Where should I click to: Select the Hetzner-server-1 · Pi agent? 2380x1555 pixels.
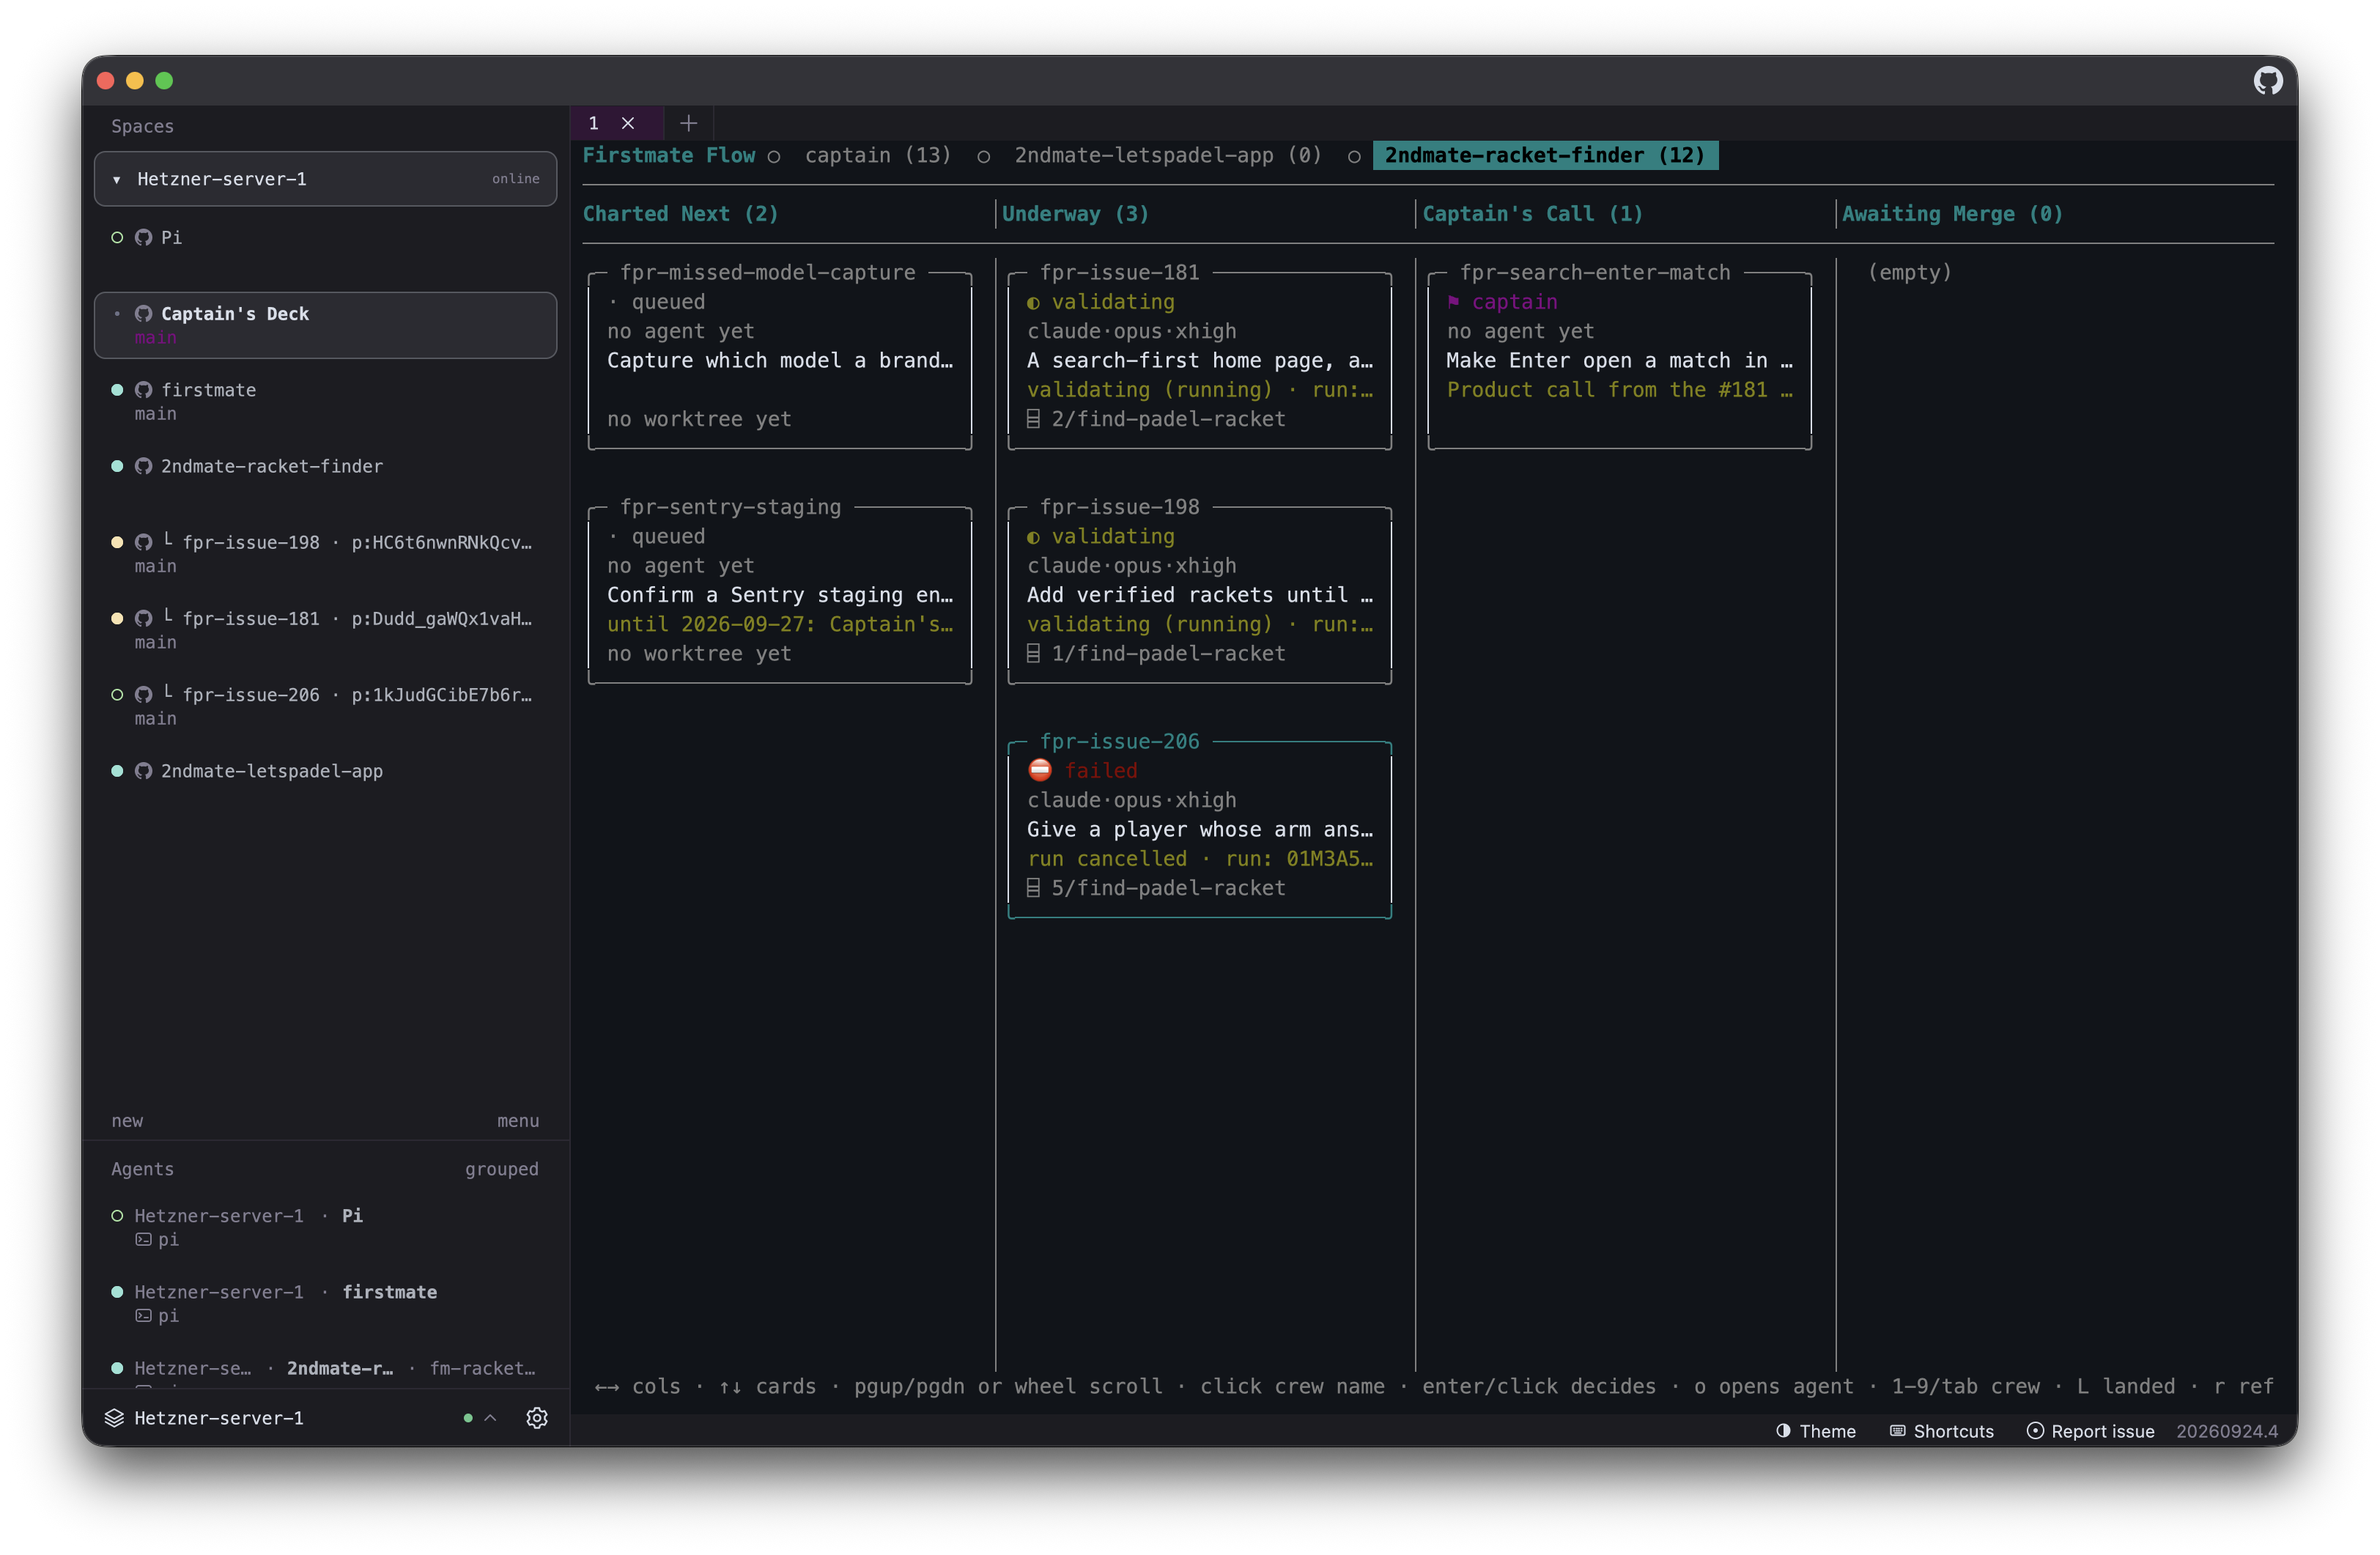325,1227
